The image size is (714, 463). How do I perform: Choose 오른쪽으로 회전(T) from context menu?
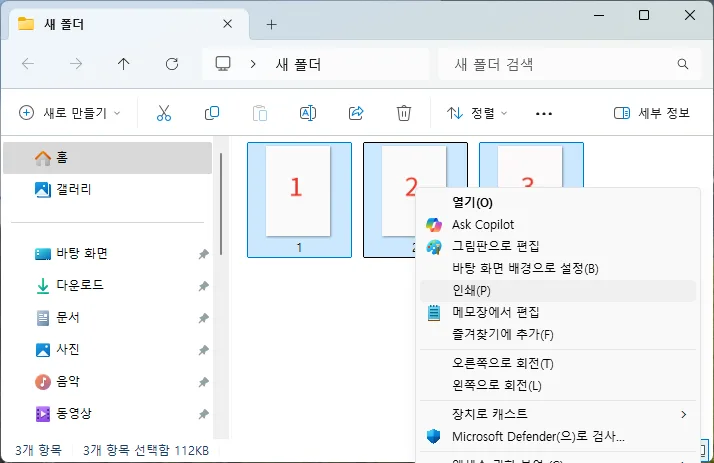point(558,363)
